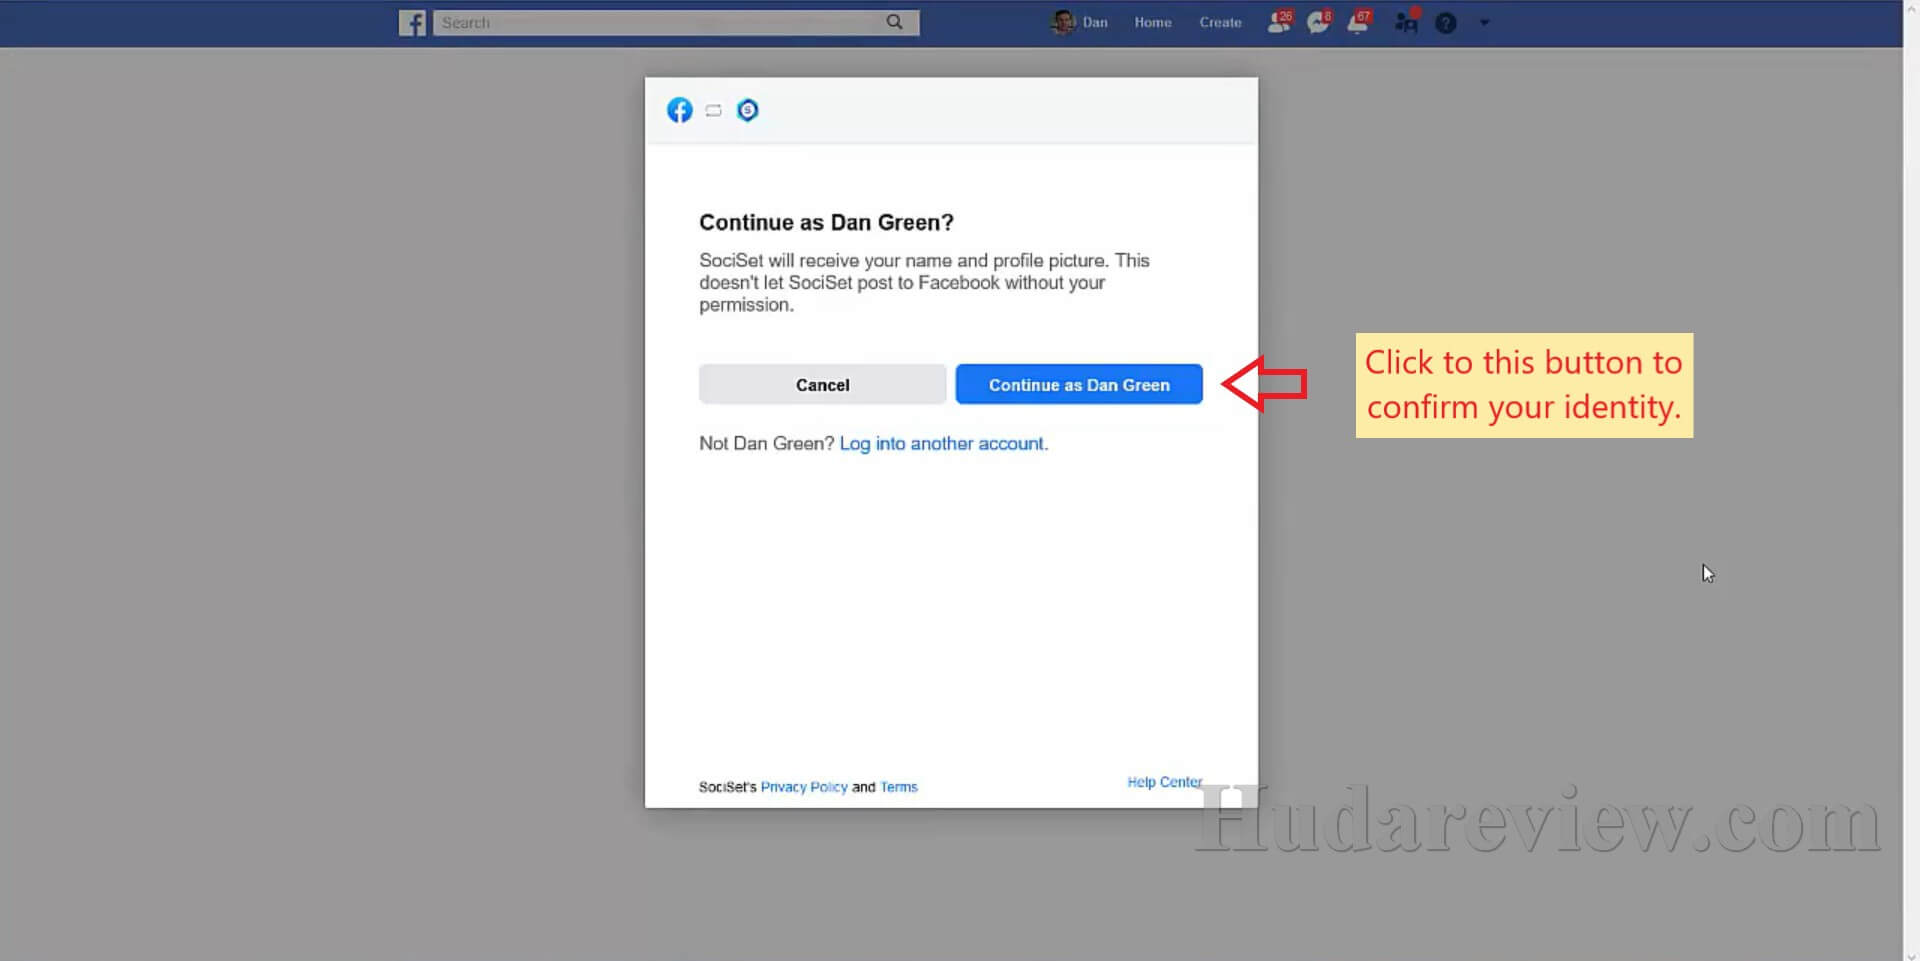Follow the Log into another account link
This screenshot has width=1920, height=961.
[944, 443]
